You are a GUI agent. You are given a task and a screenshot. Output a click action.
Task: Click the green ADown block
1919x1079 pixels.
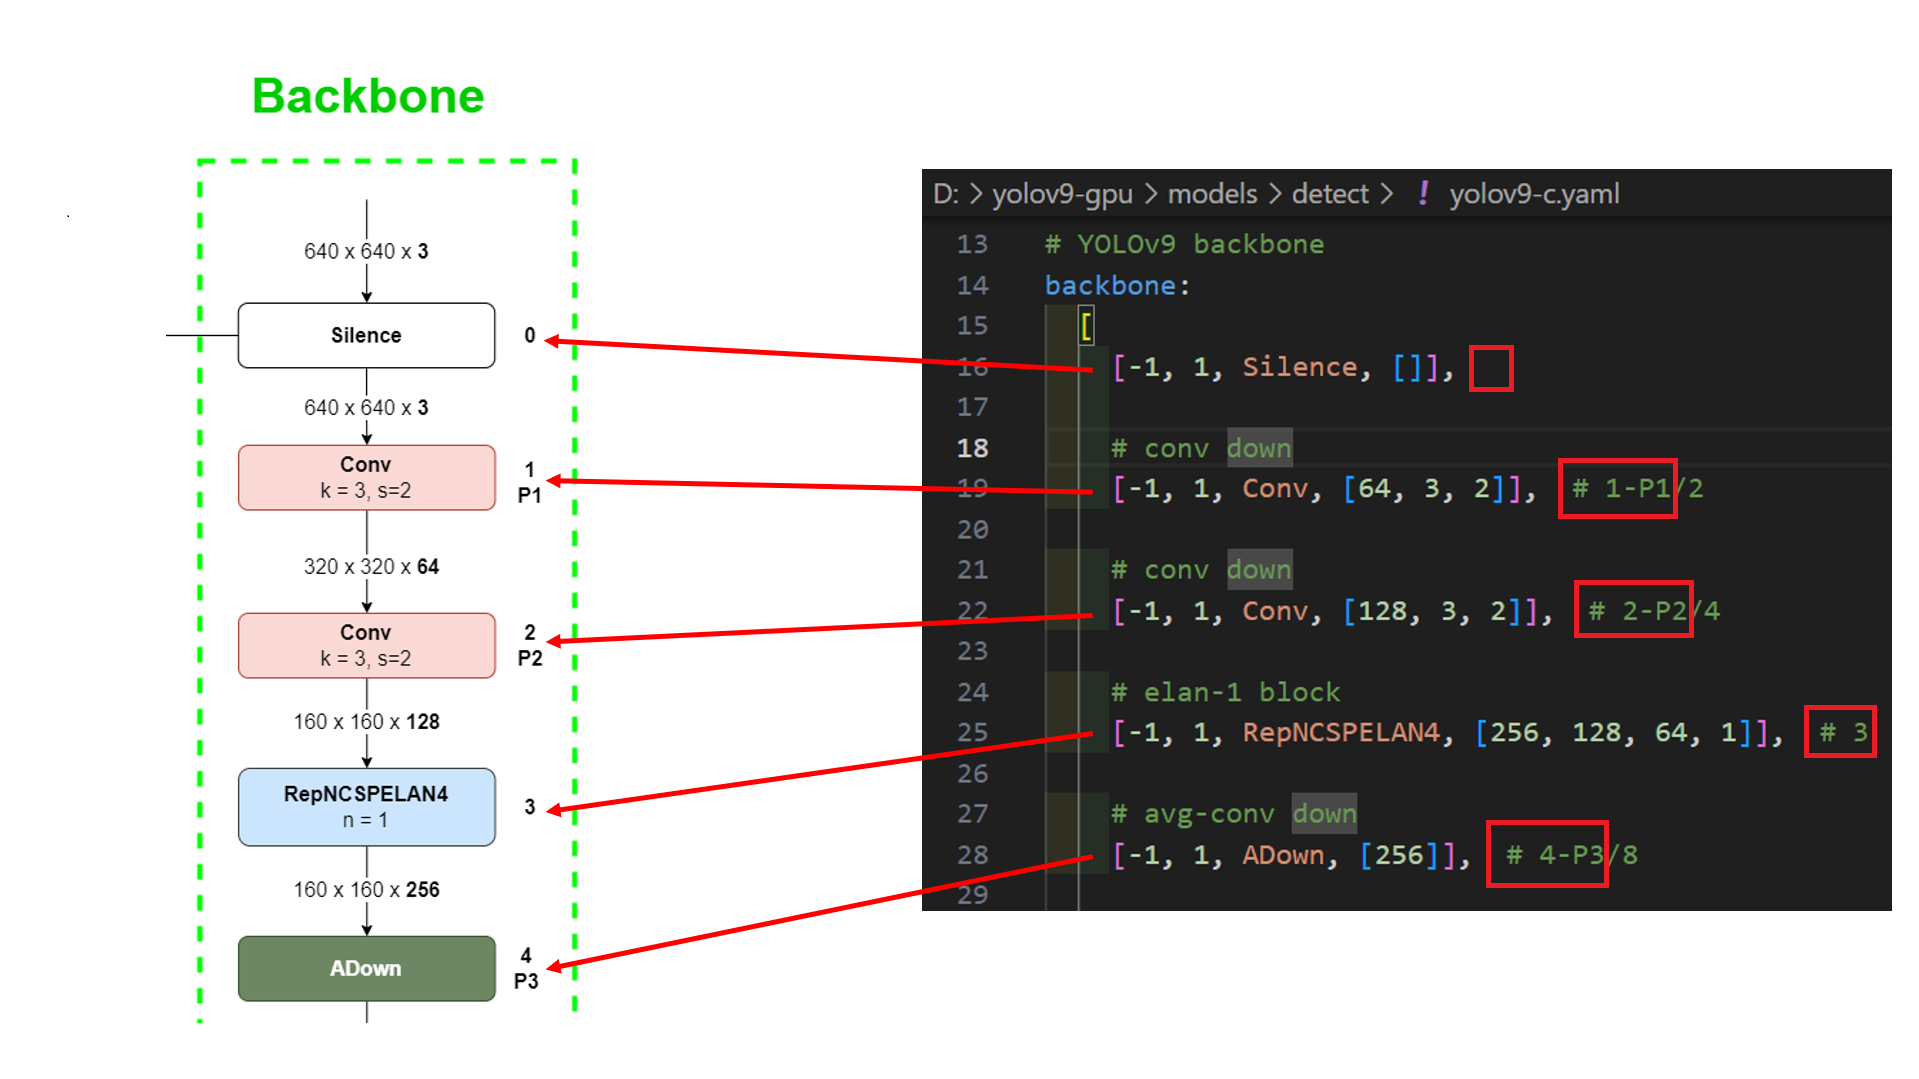point(366,968)
